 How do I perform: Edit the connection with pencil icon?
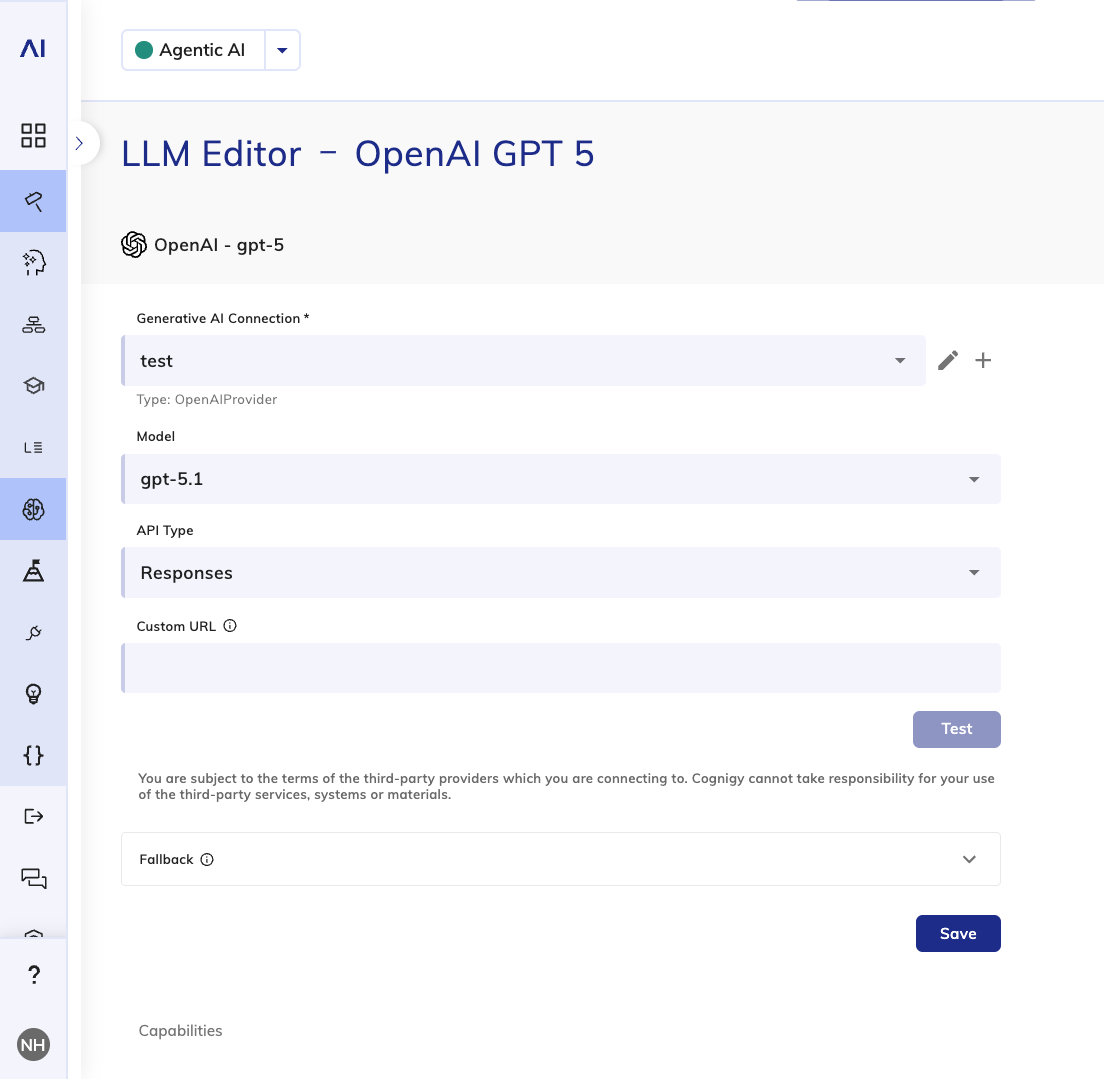(948, 361)
